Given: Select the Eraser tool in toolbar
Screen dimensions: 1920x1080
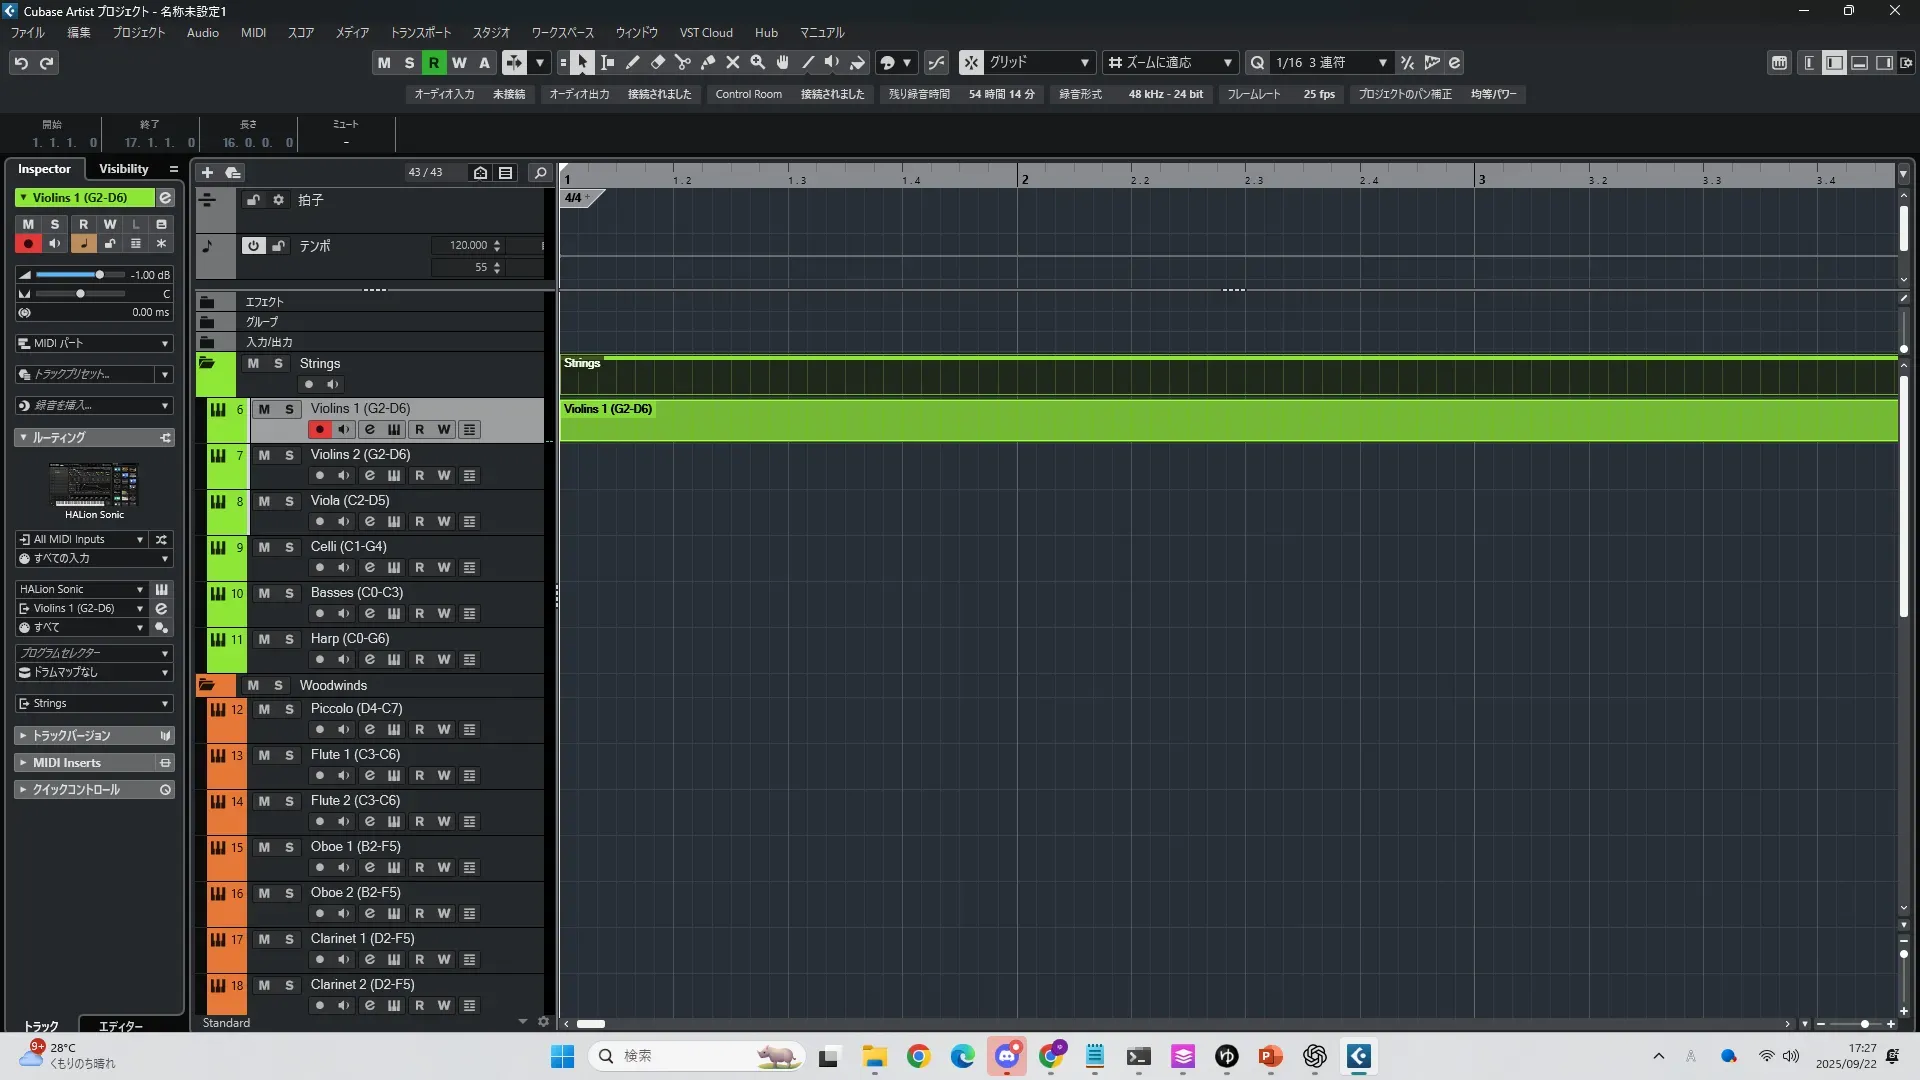Looking at the screenshot, I should click(658, 63).
